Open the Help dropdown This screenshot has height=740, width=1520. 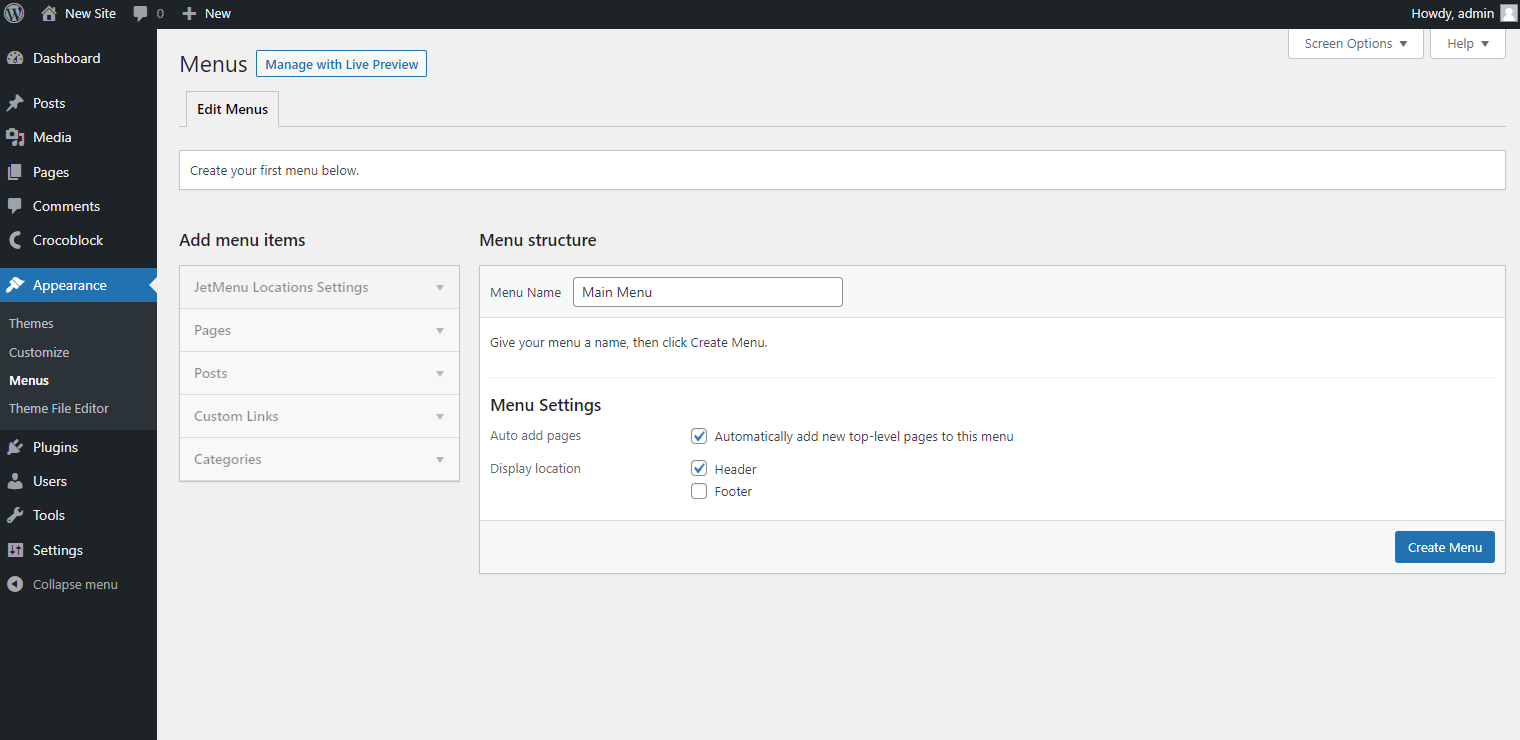pyautogui.click(x=1467, y=43)
